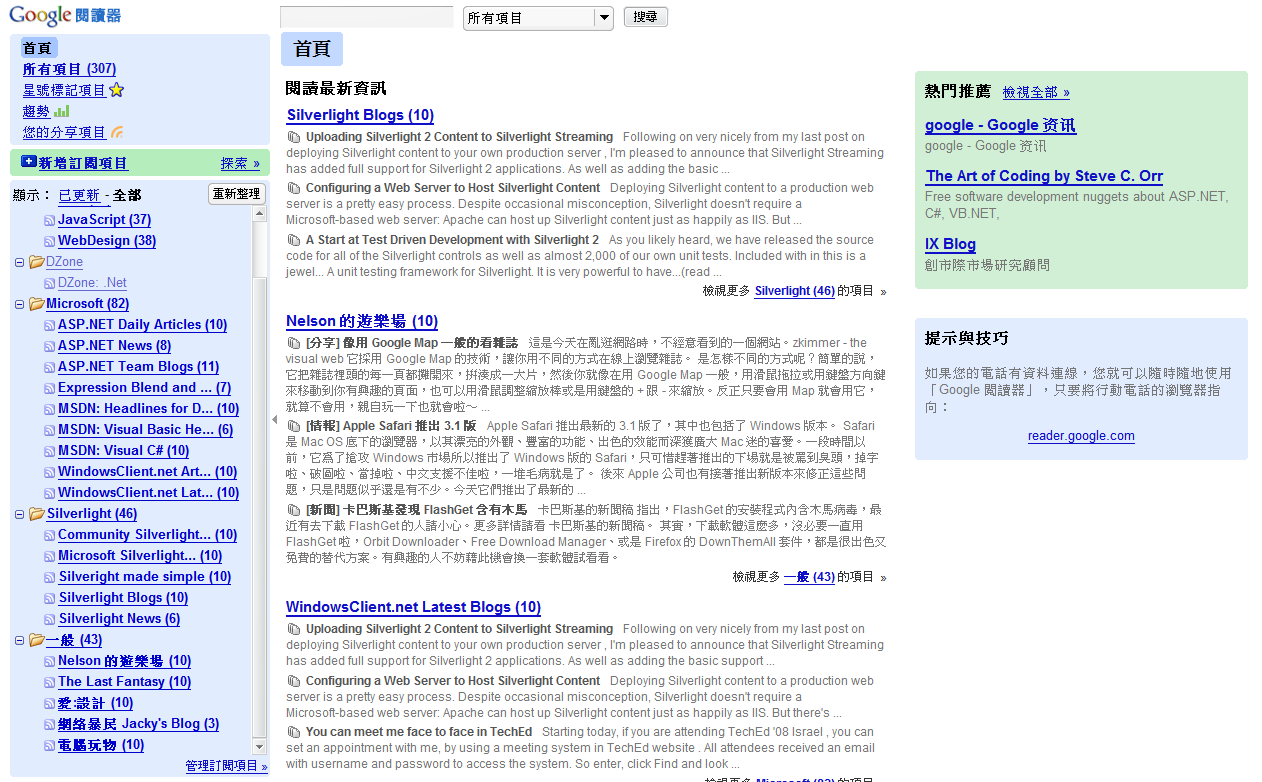This screenshot has height=782, width=1262.
Task: Open the 所有項目 search scope dropdown
Action: coord(538,18)
